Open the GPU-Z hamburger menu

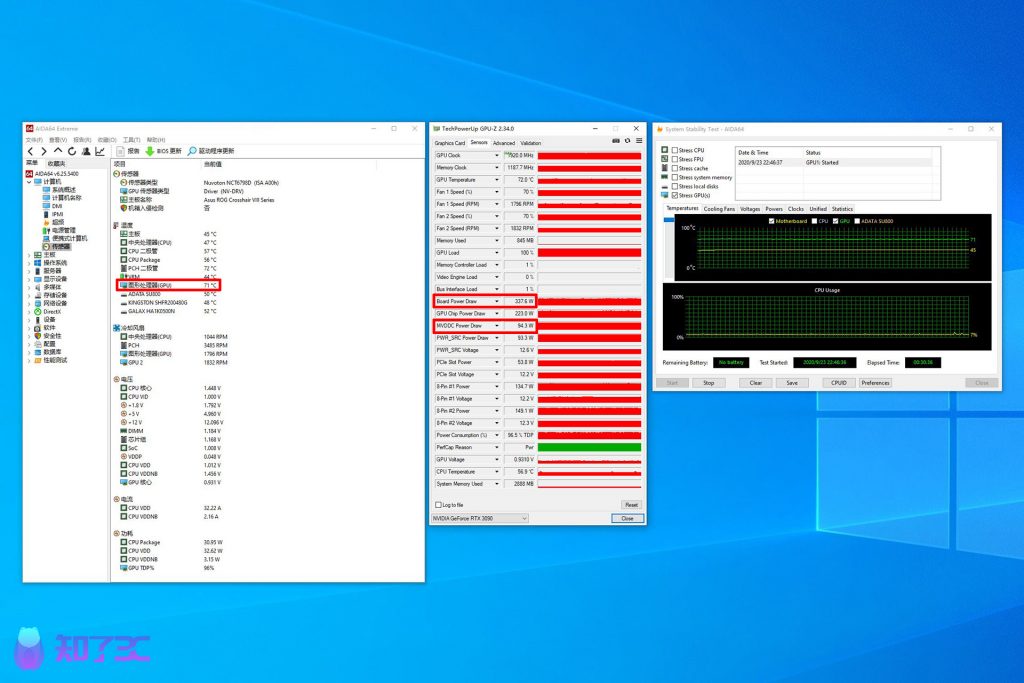[639, 141]
